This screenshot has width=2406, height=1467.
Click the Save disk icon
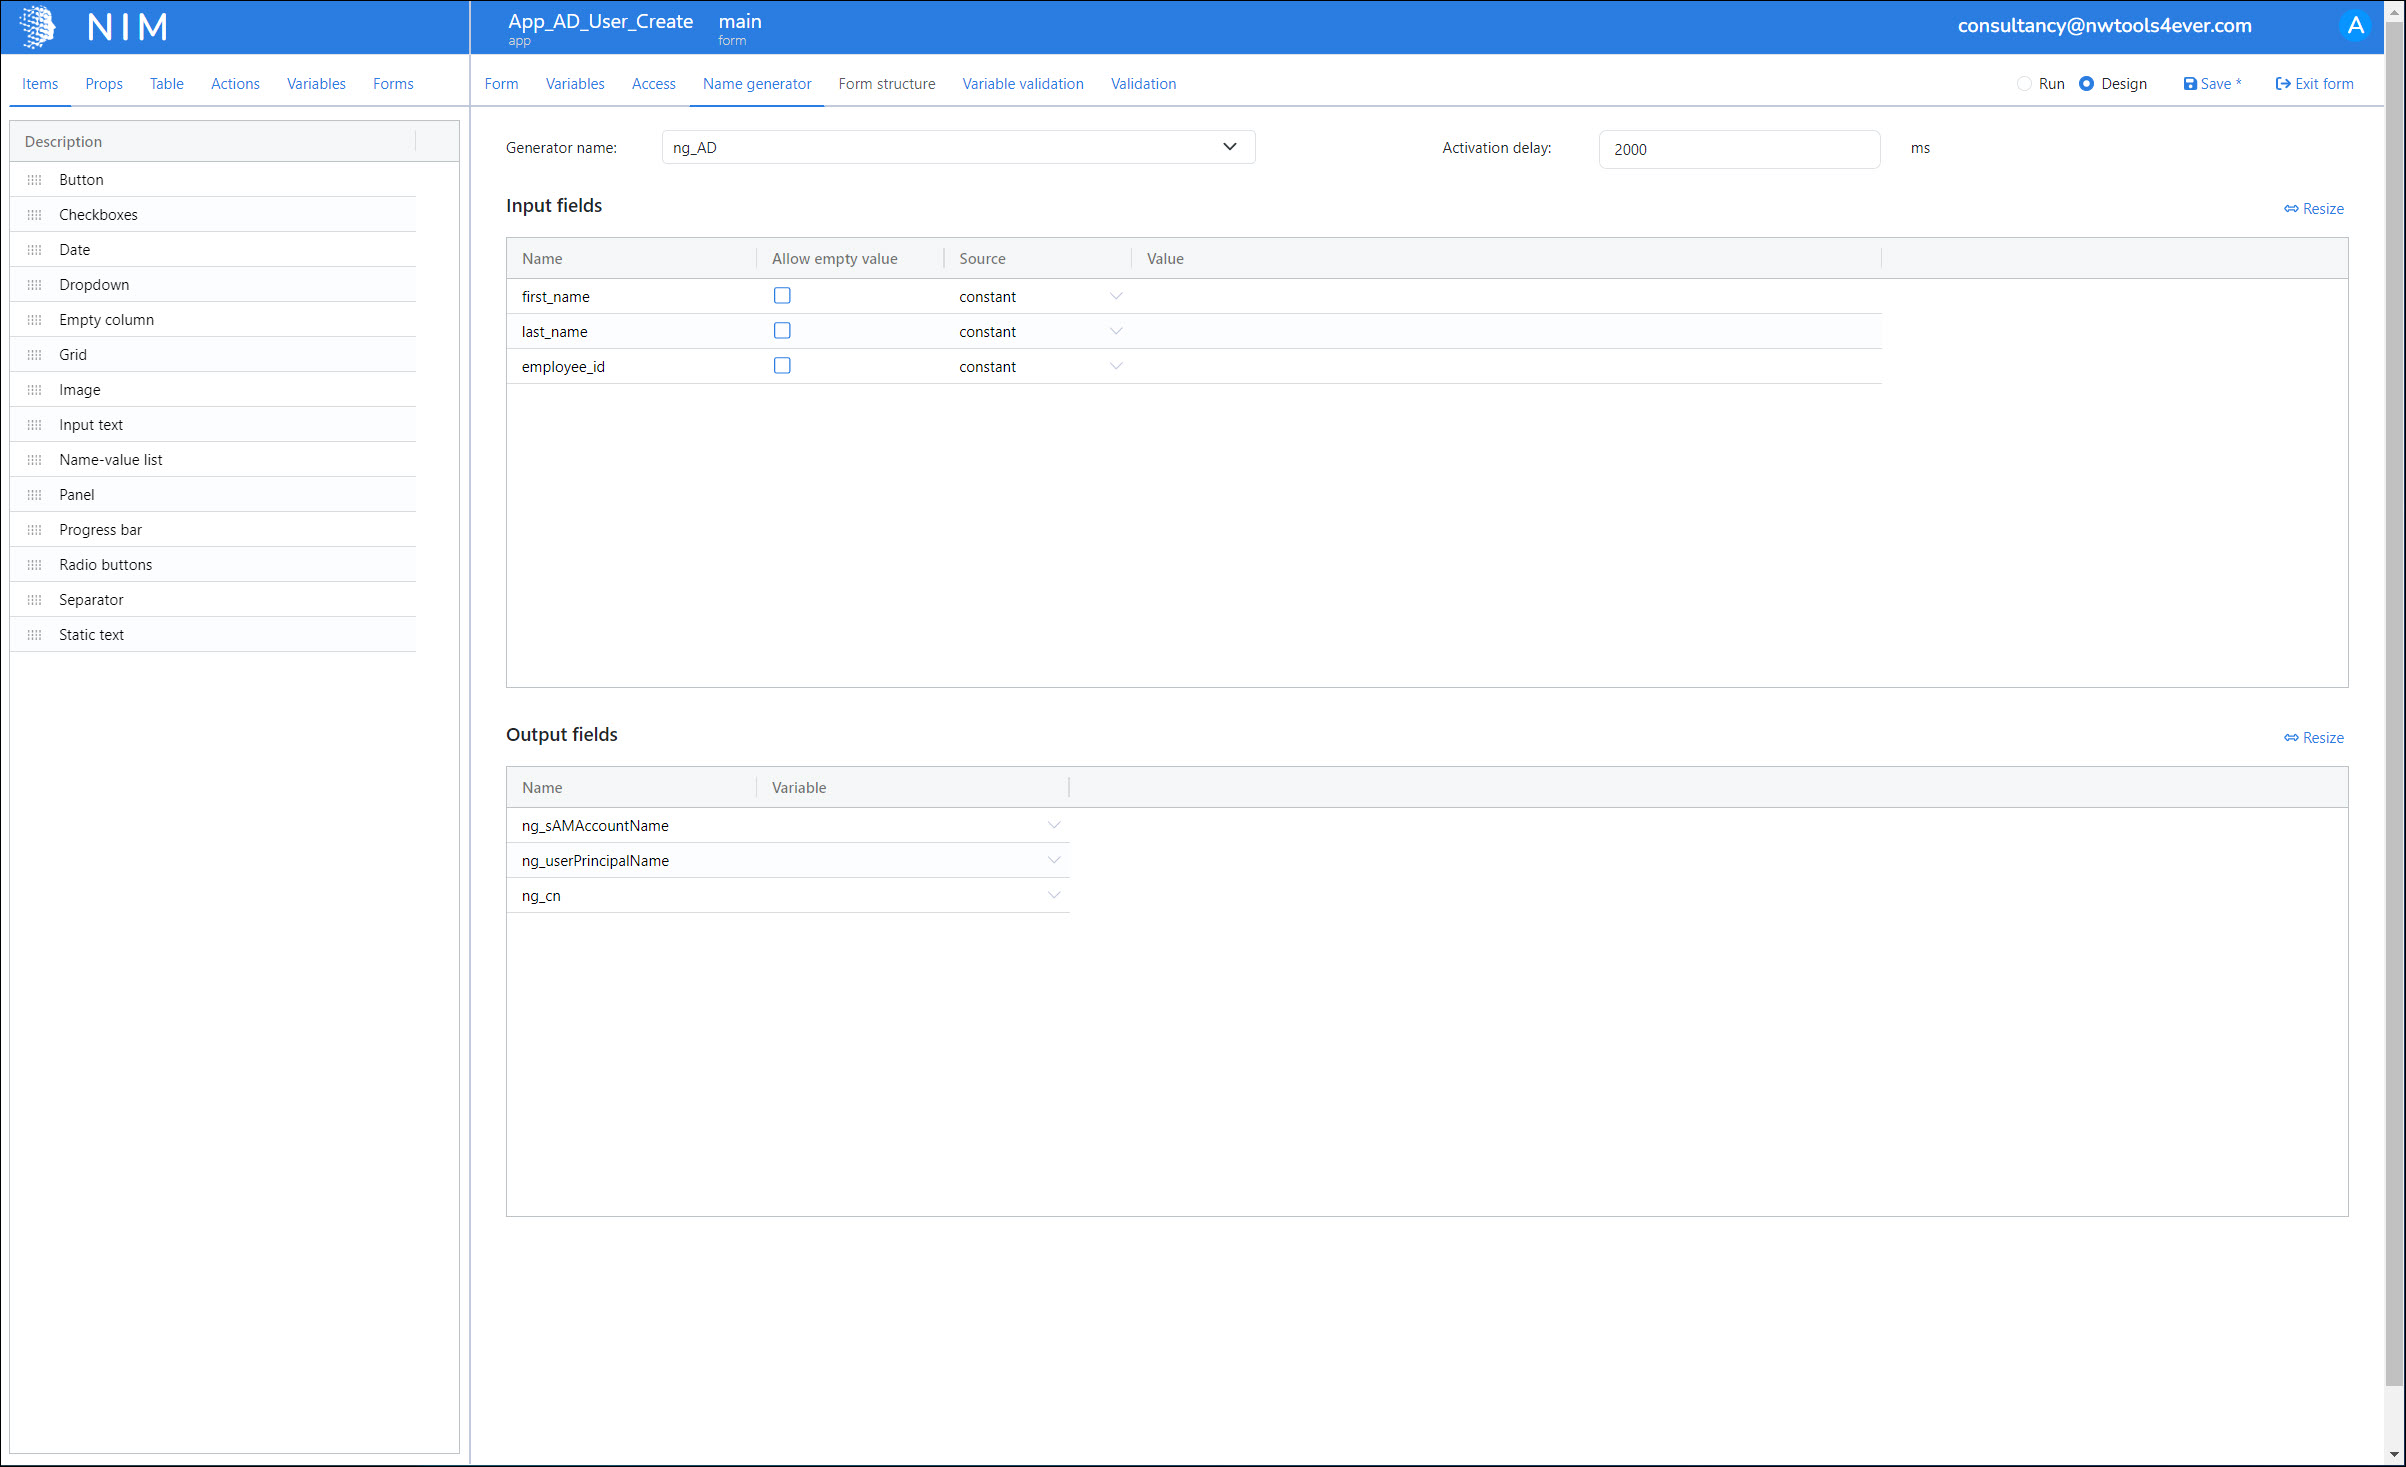point(2190,84)
